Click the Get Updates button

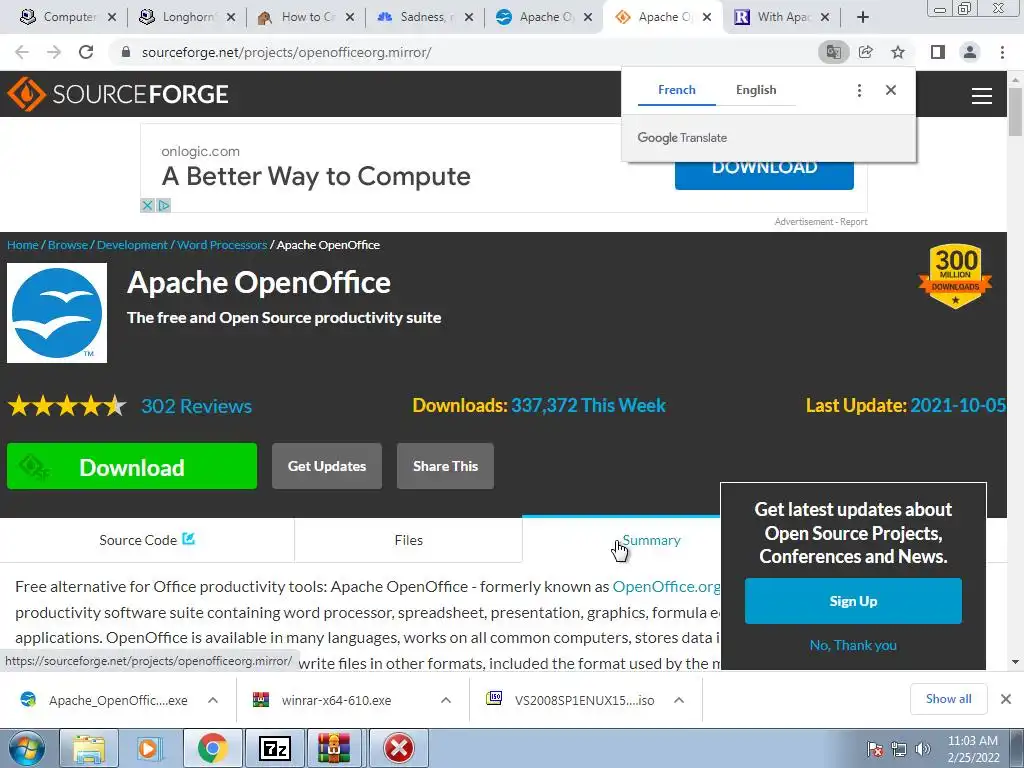coord(327,466)
